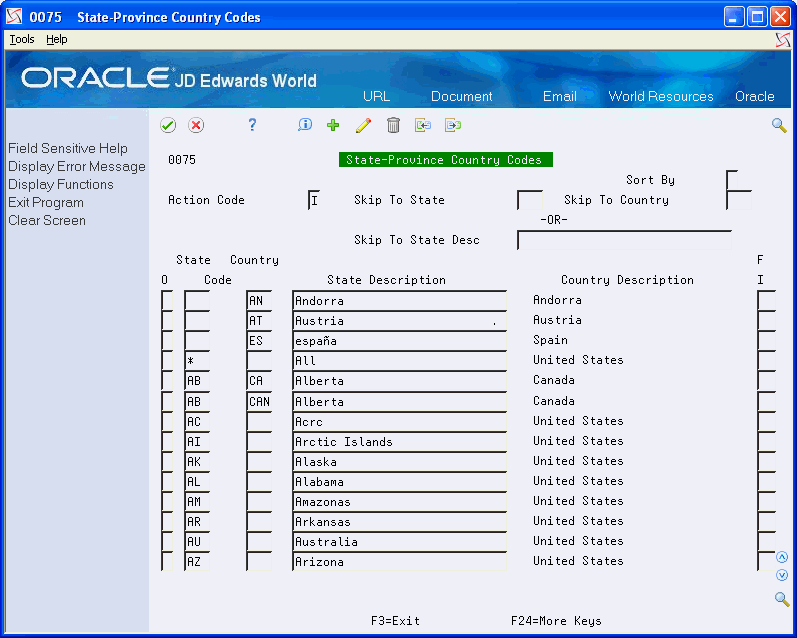Click the AR state code field
Screen dimensions: 797x638
(197, 522)
